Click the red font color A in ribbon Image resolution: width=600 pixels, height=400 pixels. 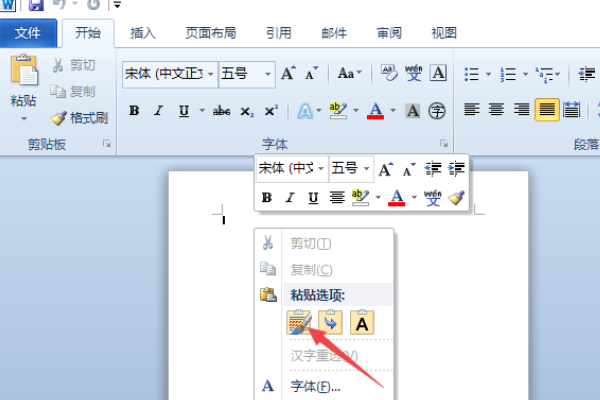point(375,111)
